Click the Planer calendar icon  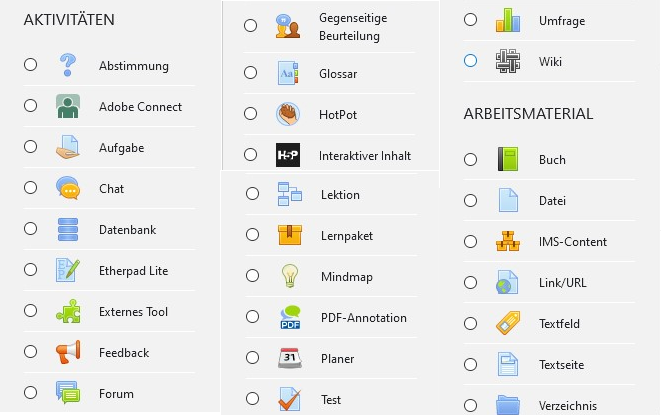pyautogui.click(x=289, y=358)
